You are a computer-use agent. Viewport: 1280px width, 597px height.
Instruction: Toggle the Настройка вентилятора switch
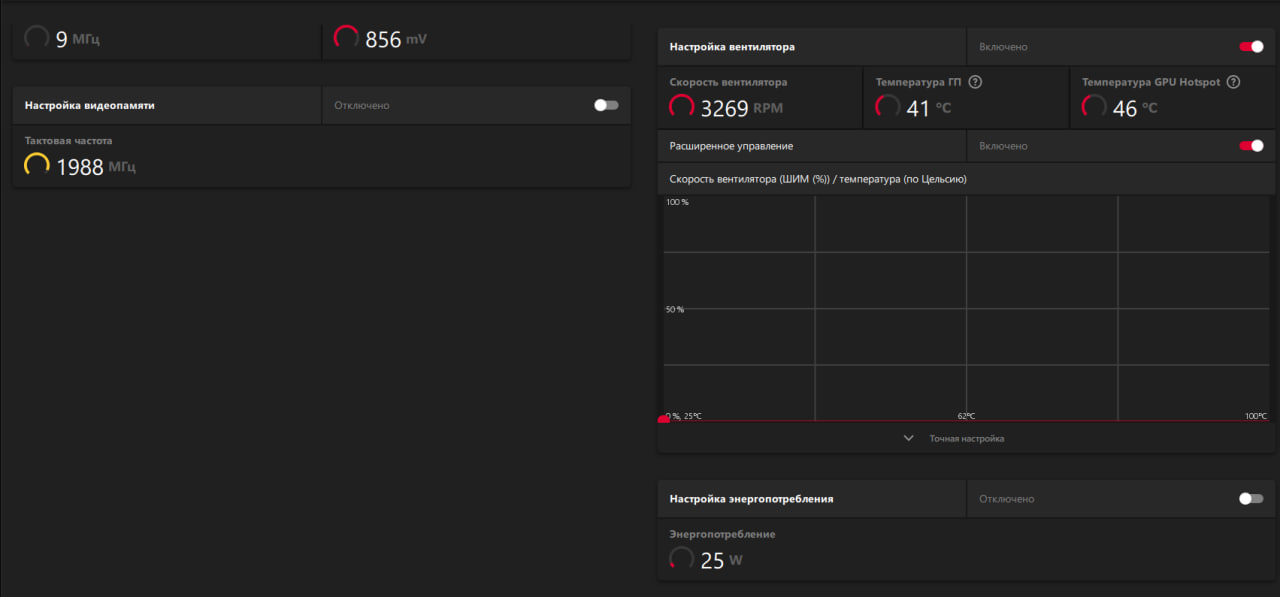(x=1251, y=47)
